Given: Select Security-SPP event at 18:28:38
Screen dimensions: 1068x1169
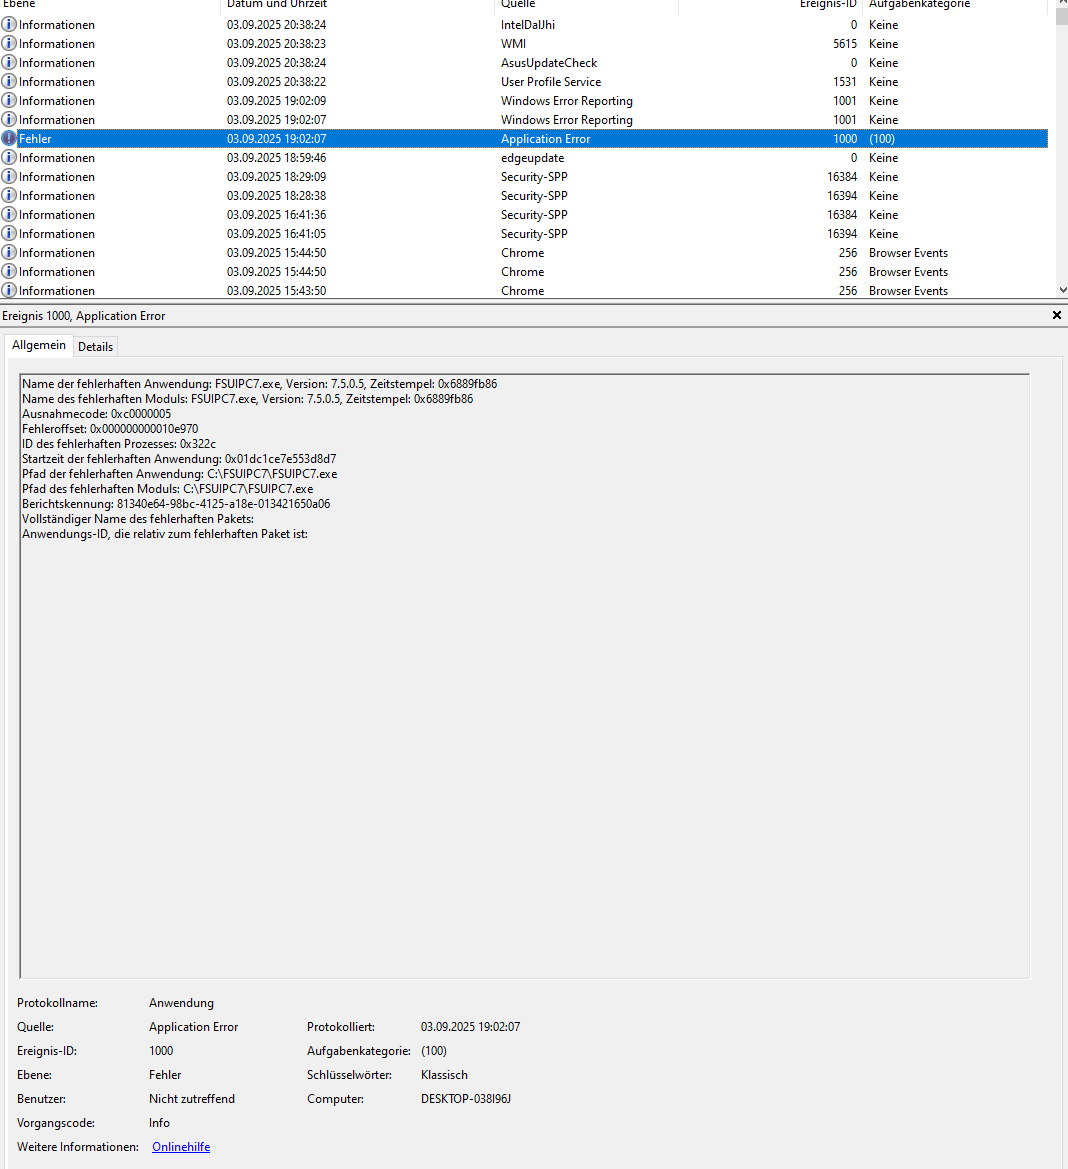Looking at the screenshot, I should coord(524,195).
